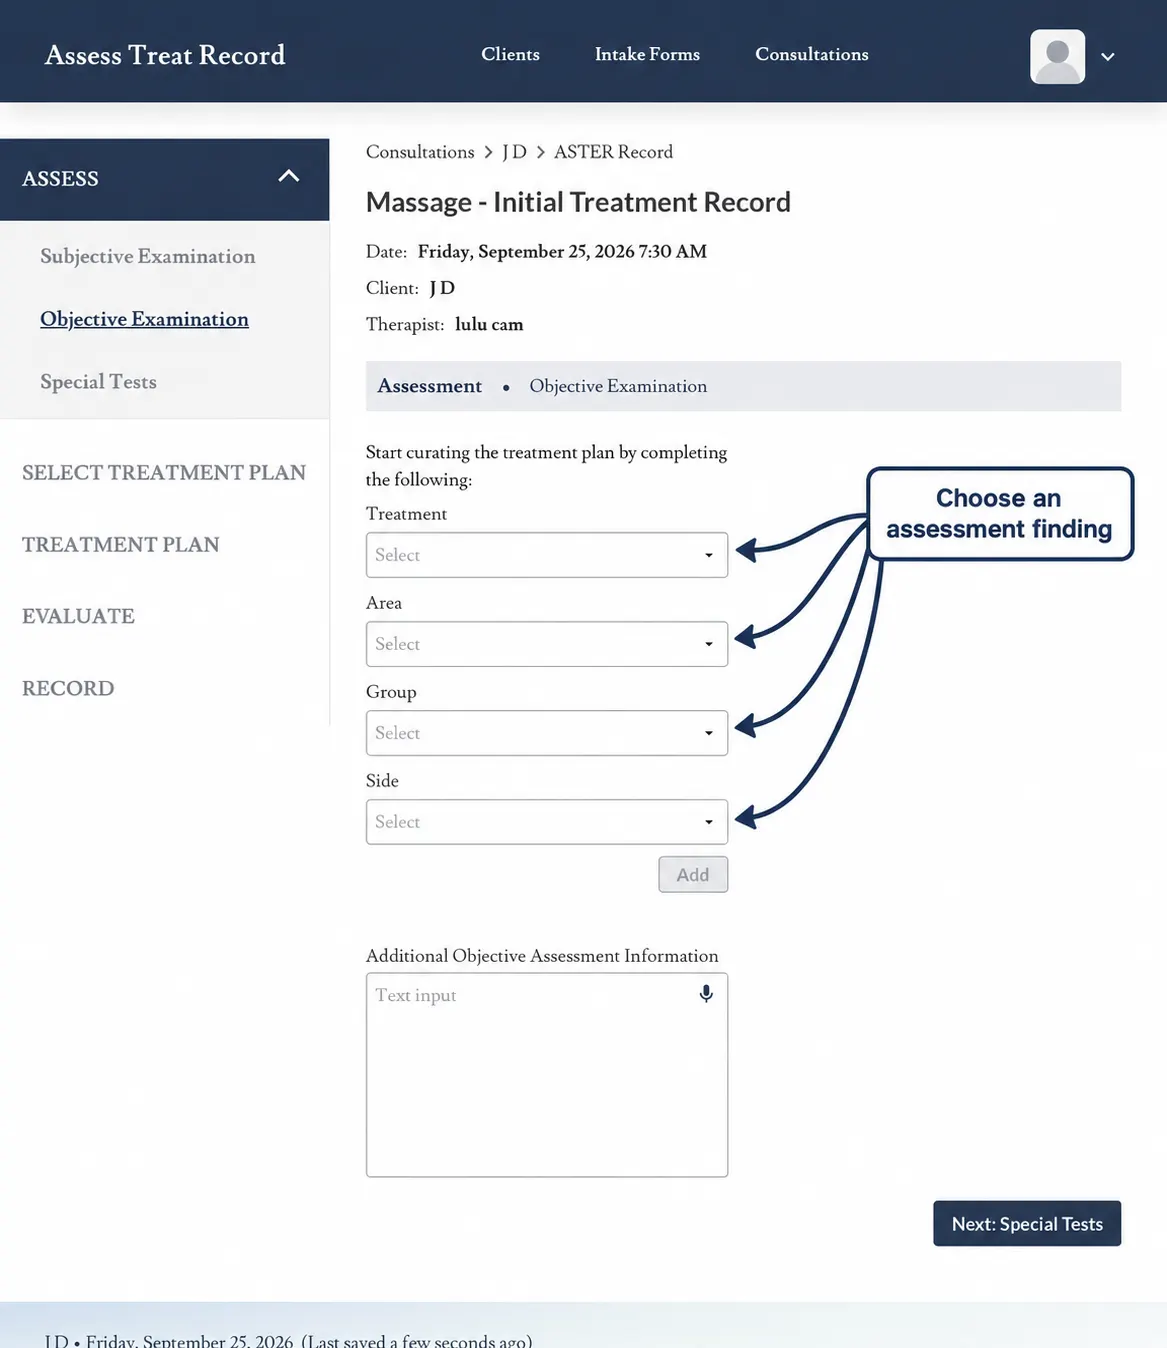Click the therapist name lulu cam

pyautogui.click(x=489, y=325)
